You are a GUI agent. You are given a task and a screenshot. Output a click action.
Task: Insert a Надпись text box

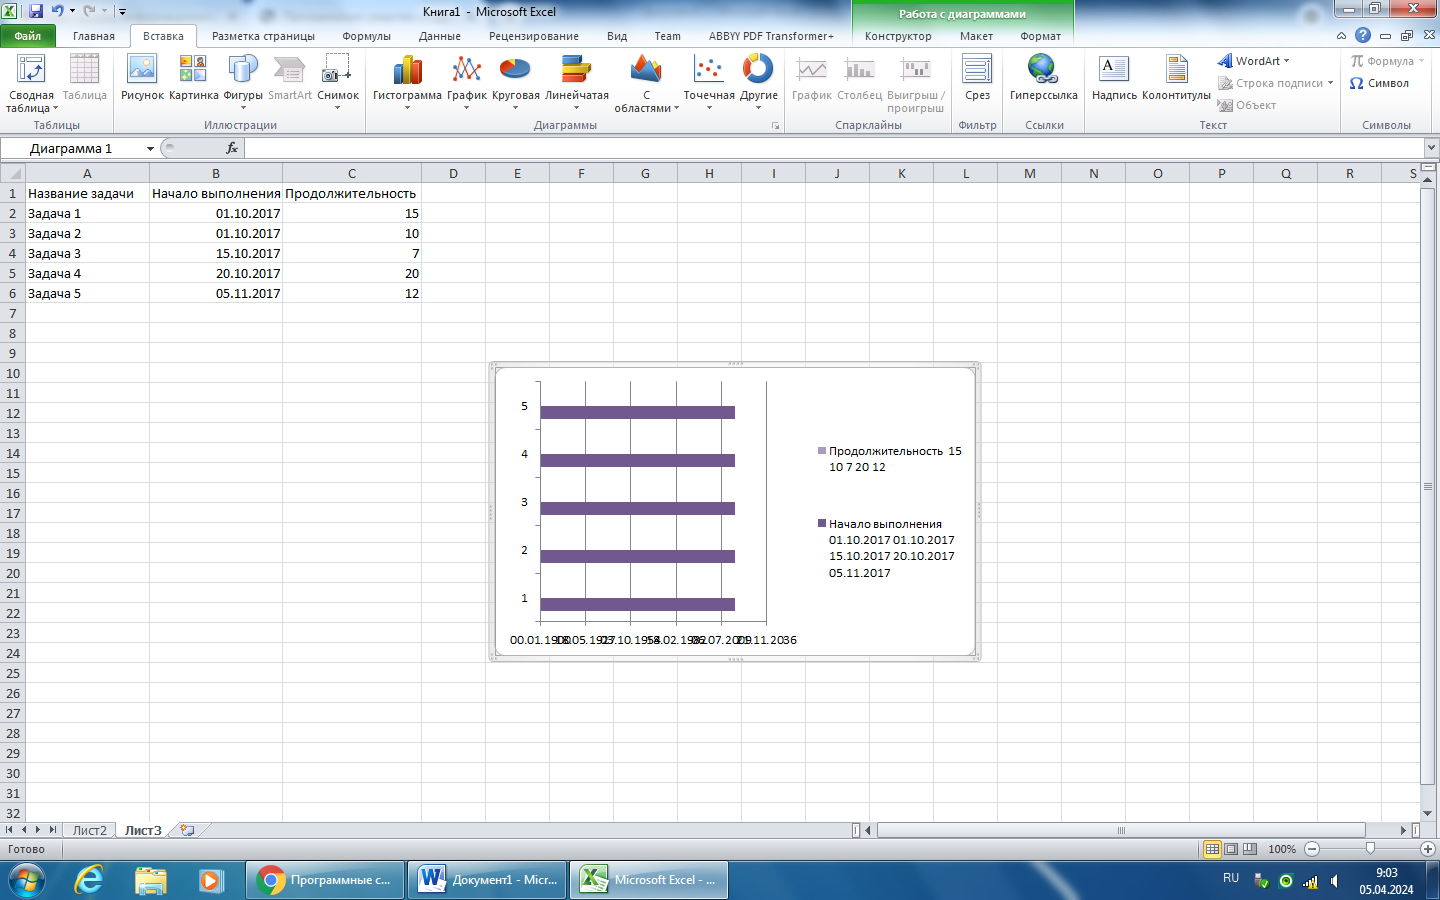[x=1114, y=78]
